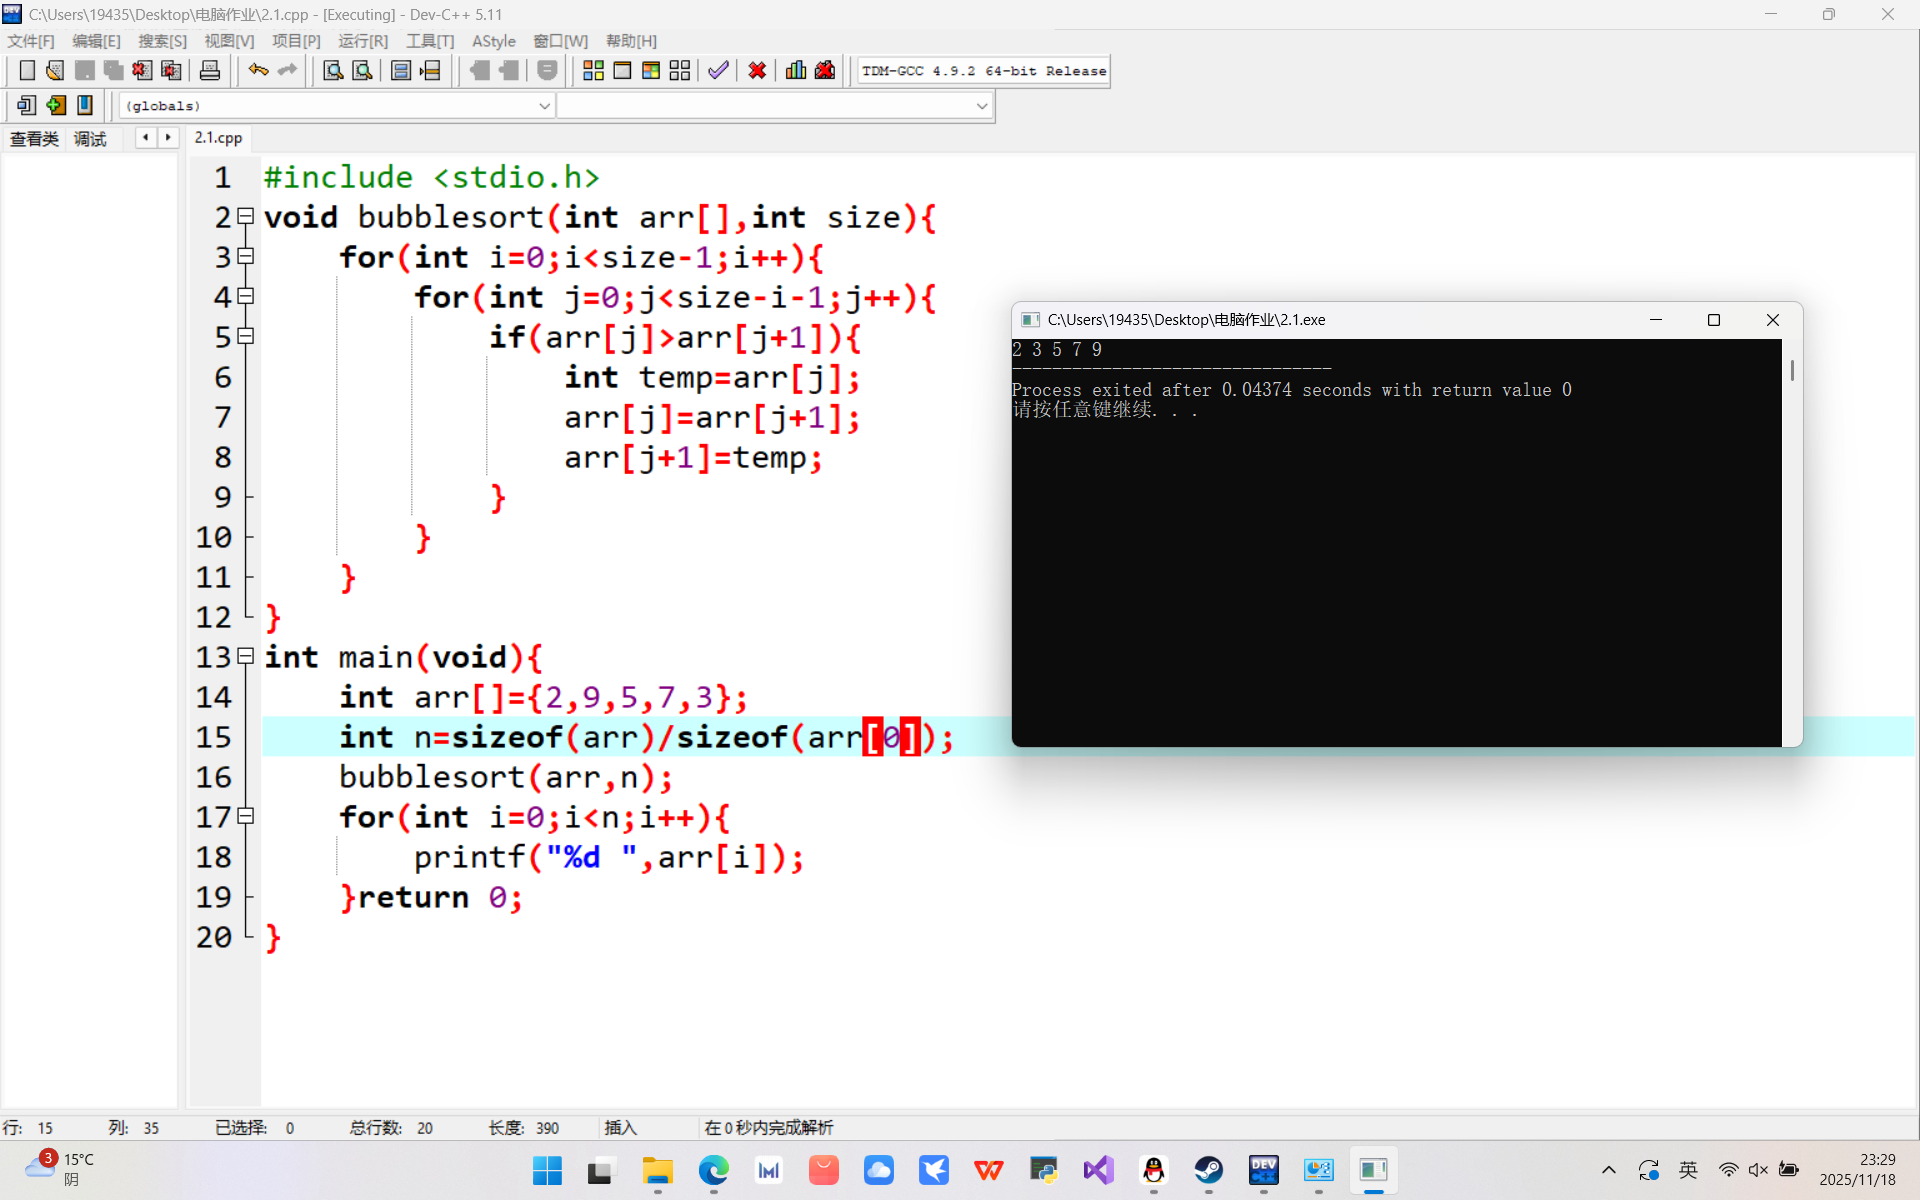Click the green plus bookmark icon
Image resolution: width=1920 pixels, height=1200 pixels.
(x=56, y=105)
